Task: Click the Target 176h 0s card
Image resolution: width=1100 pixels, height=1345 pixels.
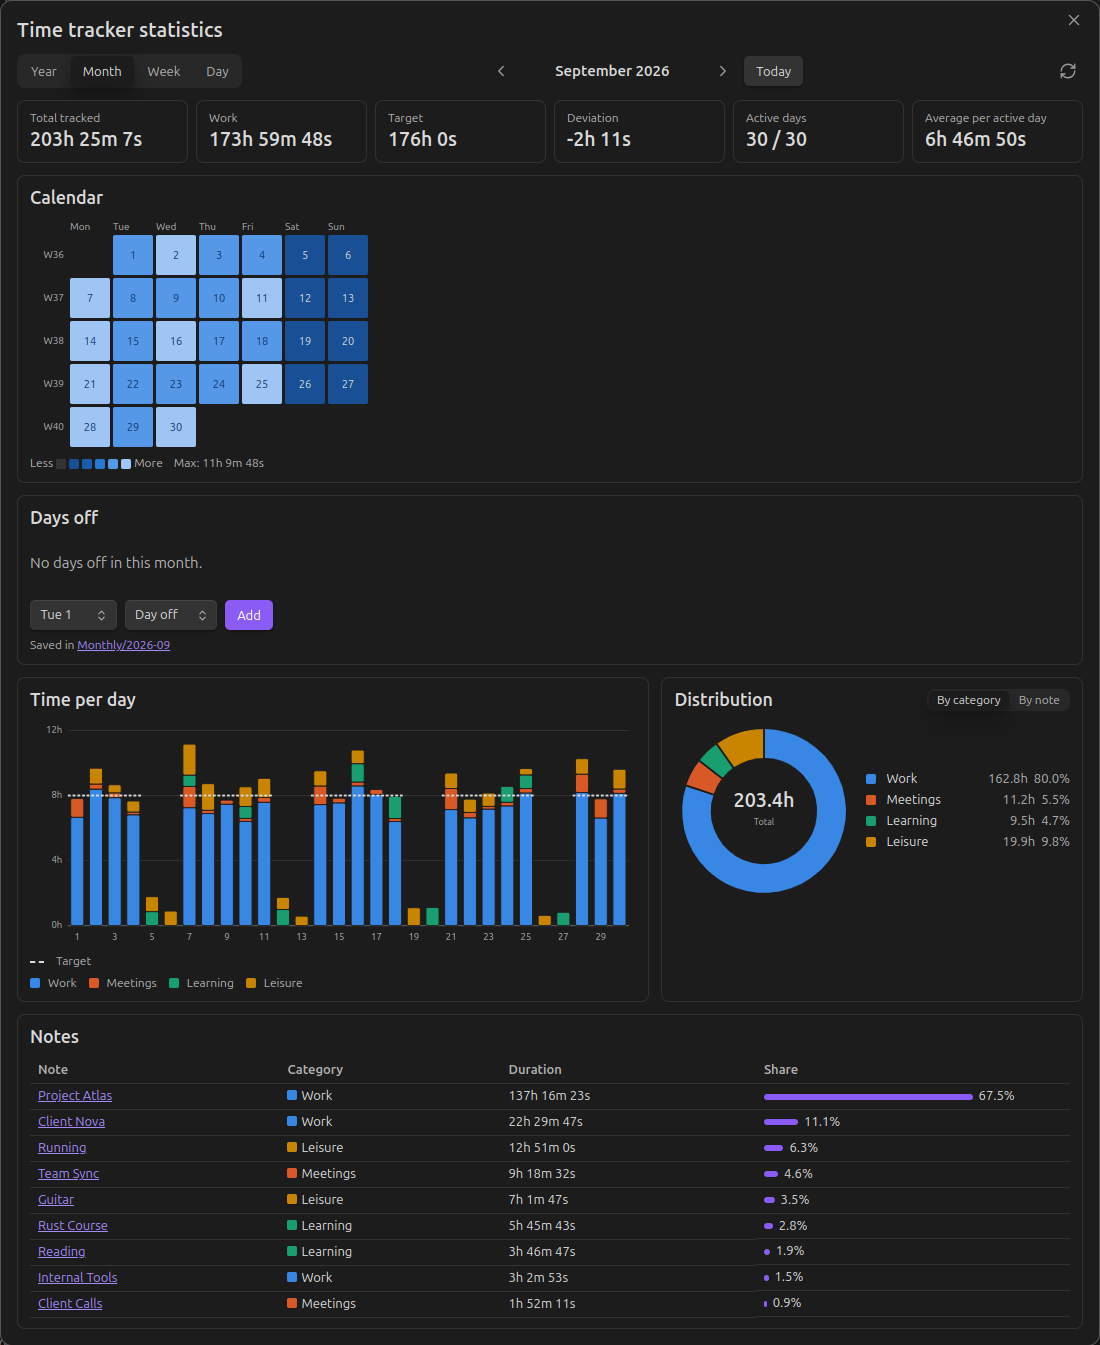Action: coord(460,131)
